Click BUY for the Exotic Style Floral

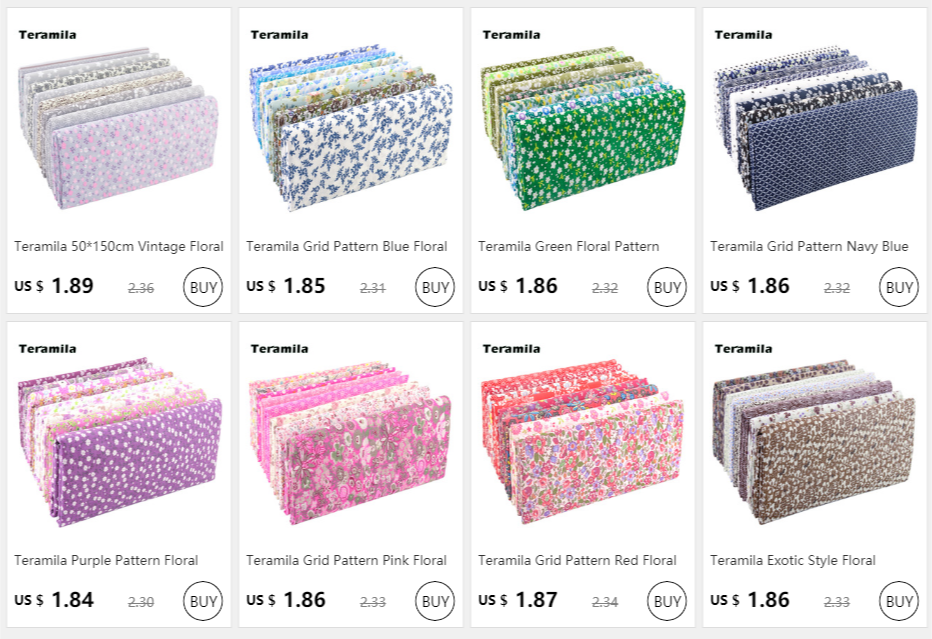click(899, 601)
